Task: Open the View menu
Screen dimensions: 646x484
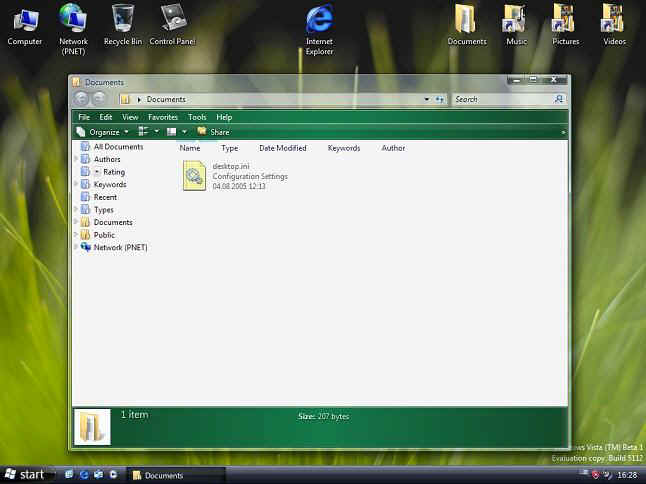Action: (130, 117)
